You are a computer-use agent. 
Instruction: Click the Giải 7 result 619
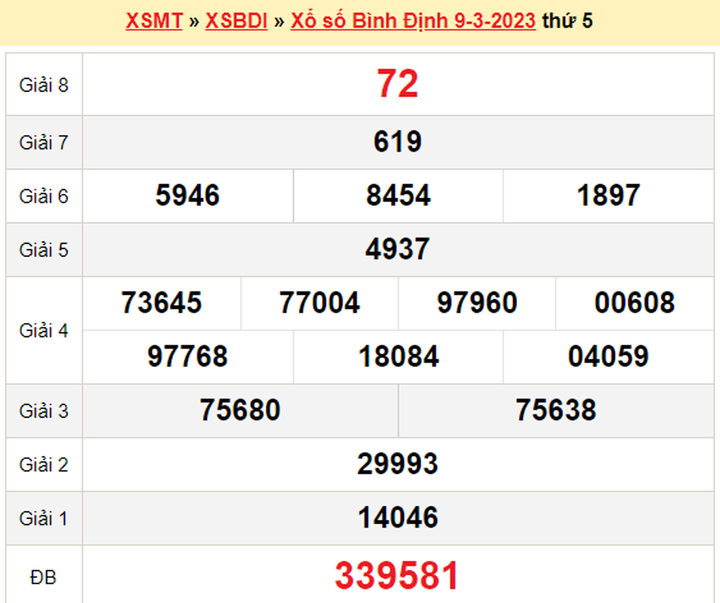point(397,142)
